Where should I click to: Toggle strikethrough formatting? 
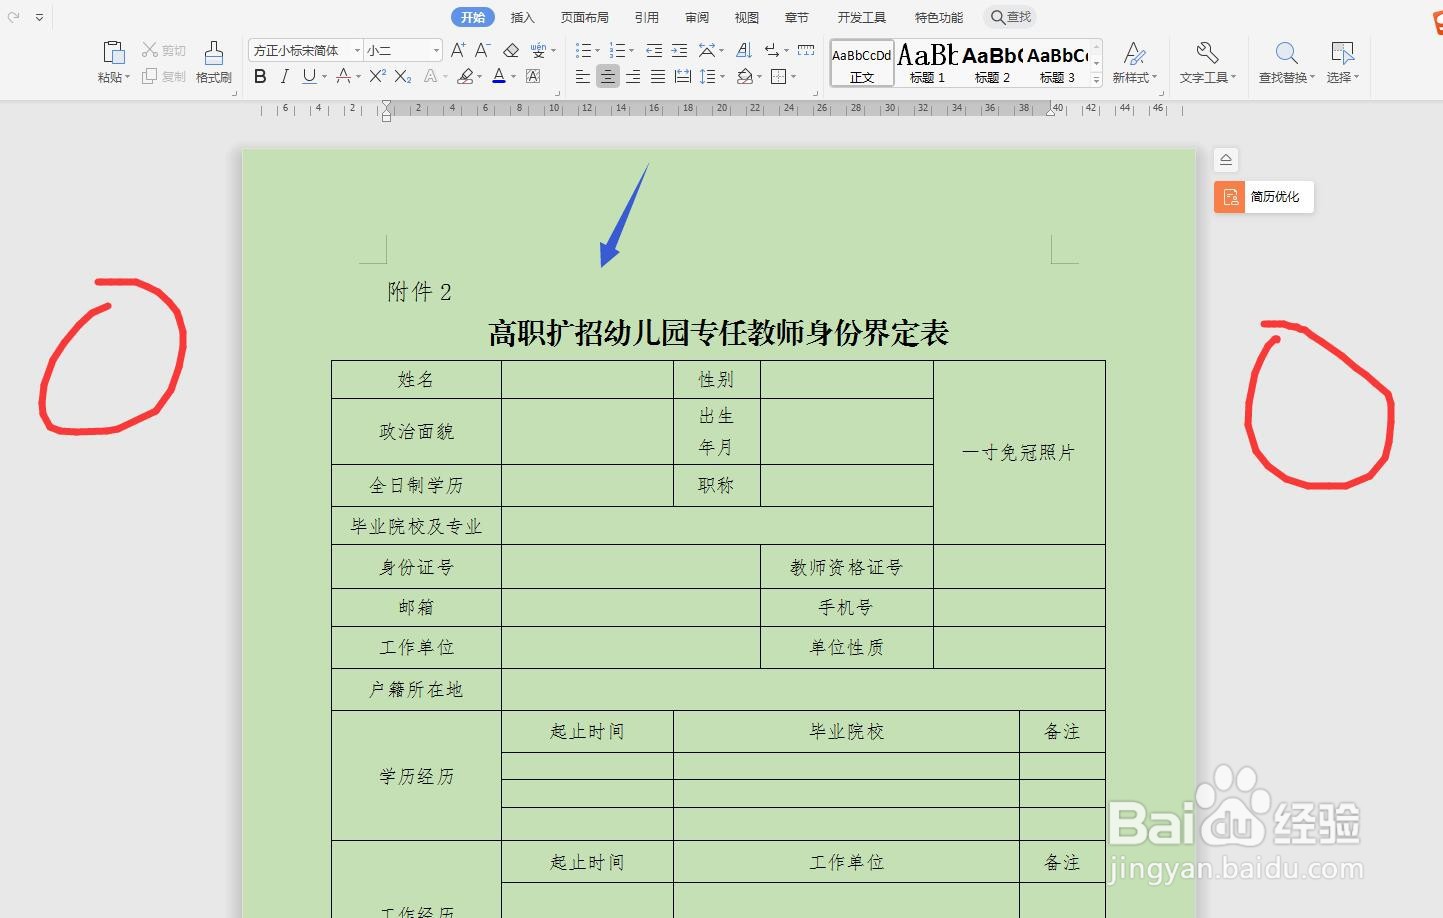(343, 76)
